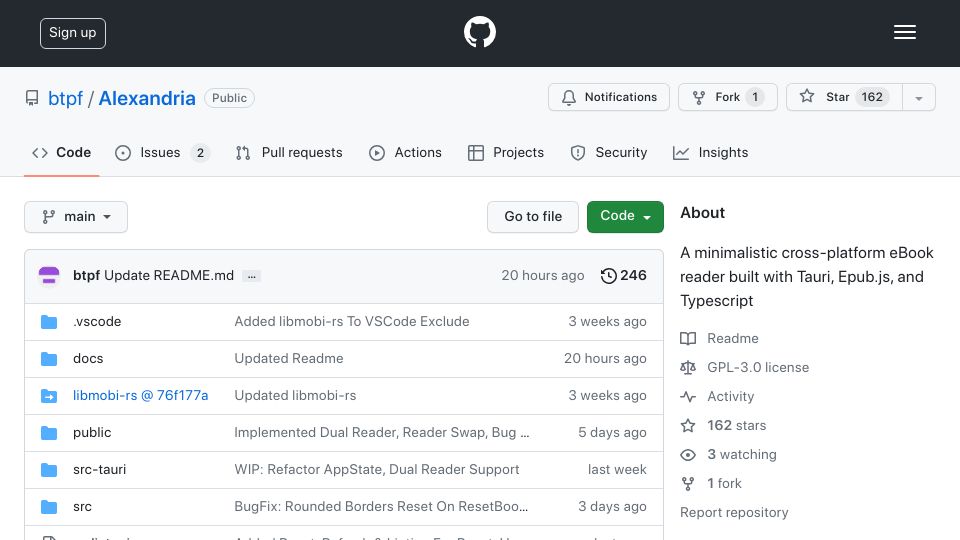Open 'Added libmobi-rs To VSCode Exclude' commit
This screenshot has width=960, height=540.
tap(351, 321)
